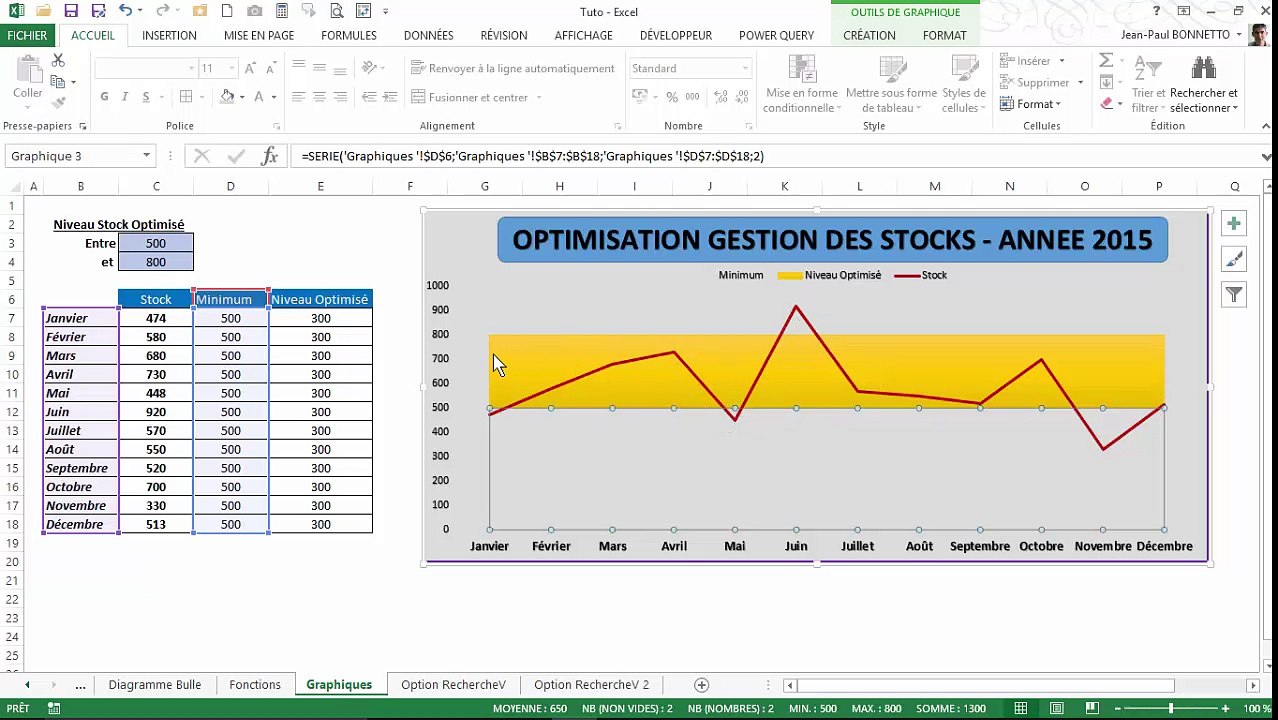Toggle Renvoyer à la ligne automatiquement

[512, 68]
